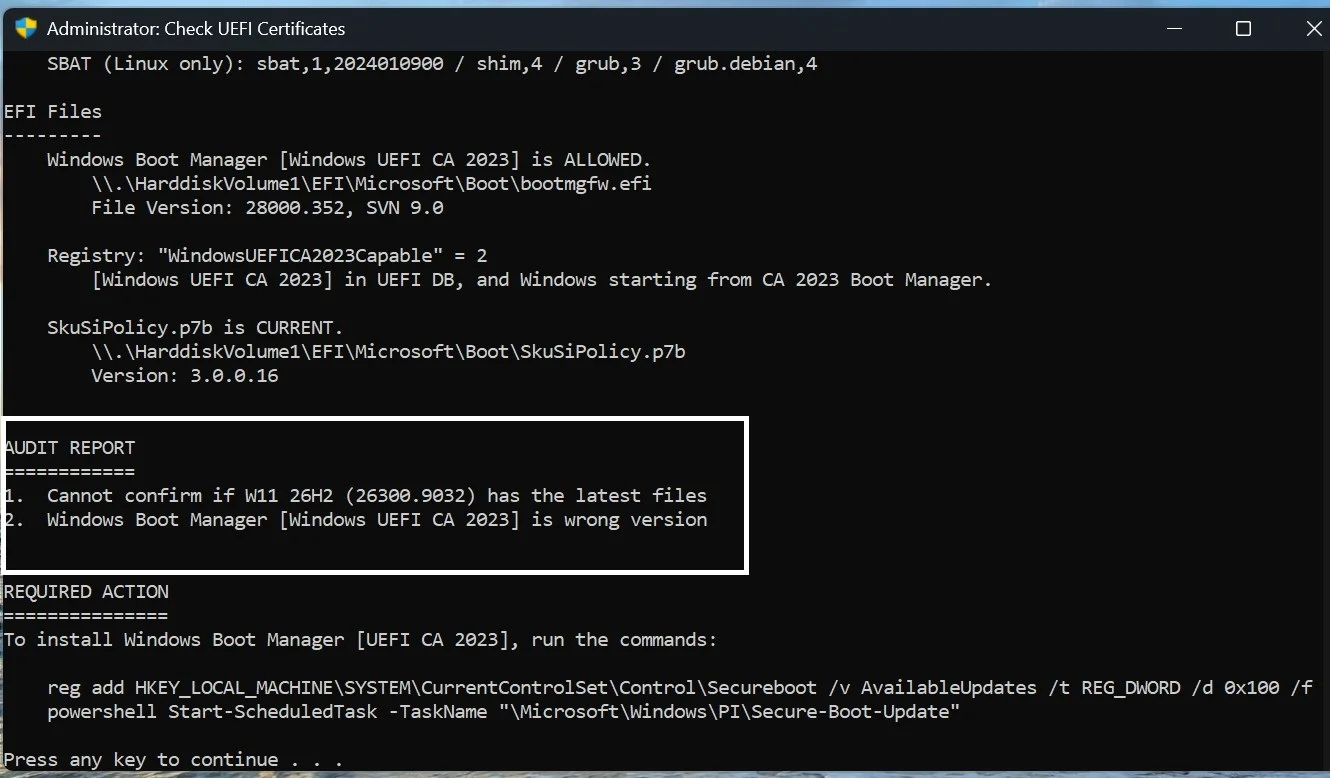Click the bootmgfw.efi file path
1330x778 pixels.
point(371,184)
